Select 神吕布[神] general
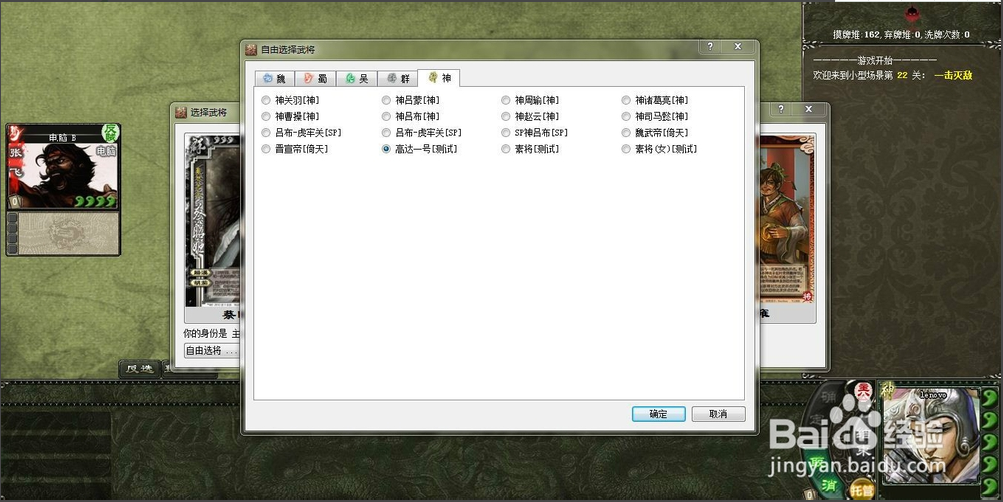 (x=411, y=116)
